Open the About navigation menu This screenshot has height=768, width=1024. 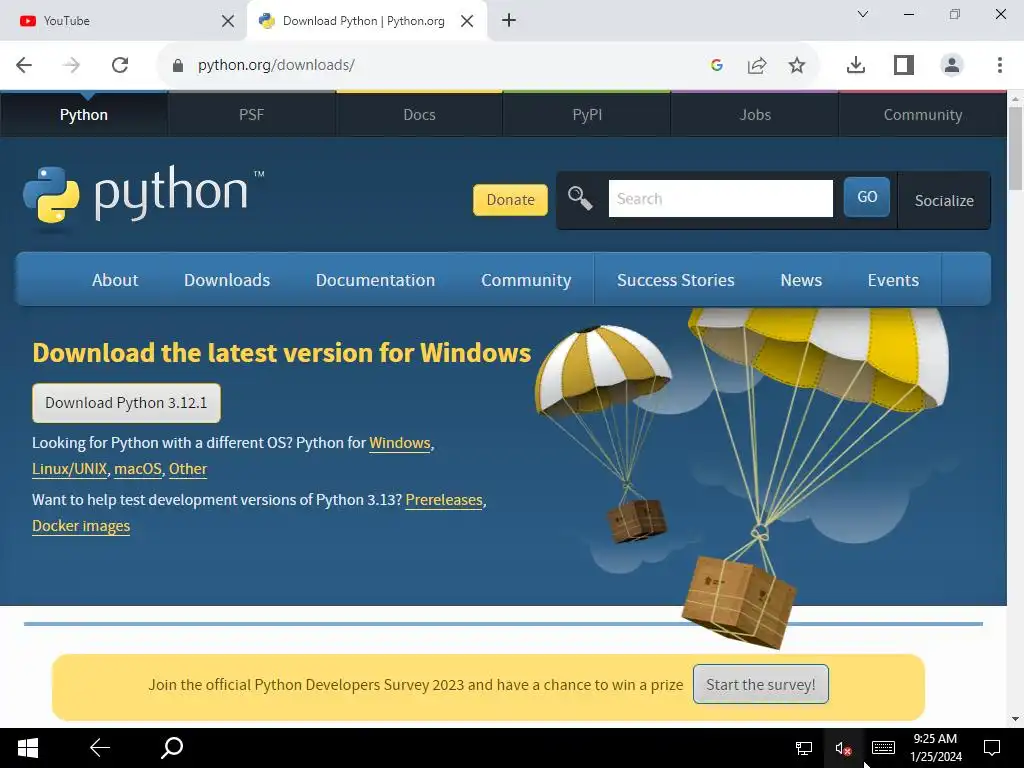click(115, 280)
